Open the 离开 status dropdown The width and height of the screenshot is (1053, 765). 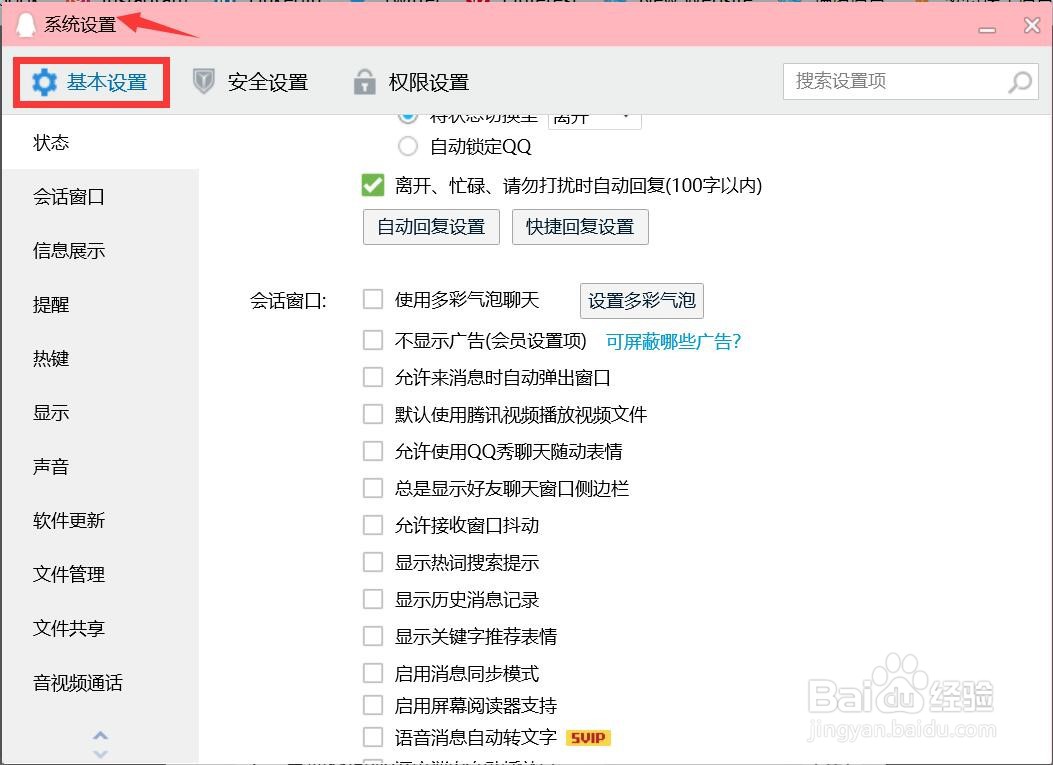point(595,119)
